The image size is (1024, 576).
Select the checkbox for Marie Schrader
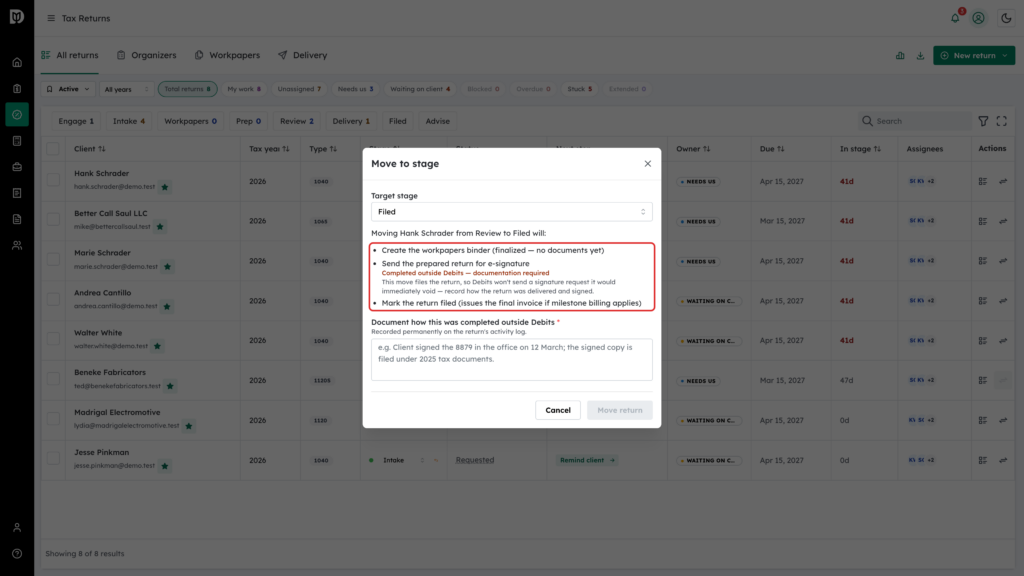click(53, 259)
